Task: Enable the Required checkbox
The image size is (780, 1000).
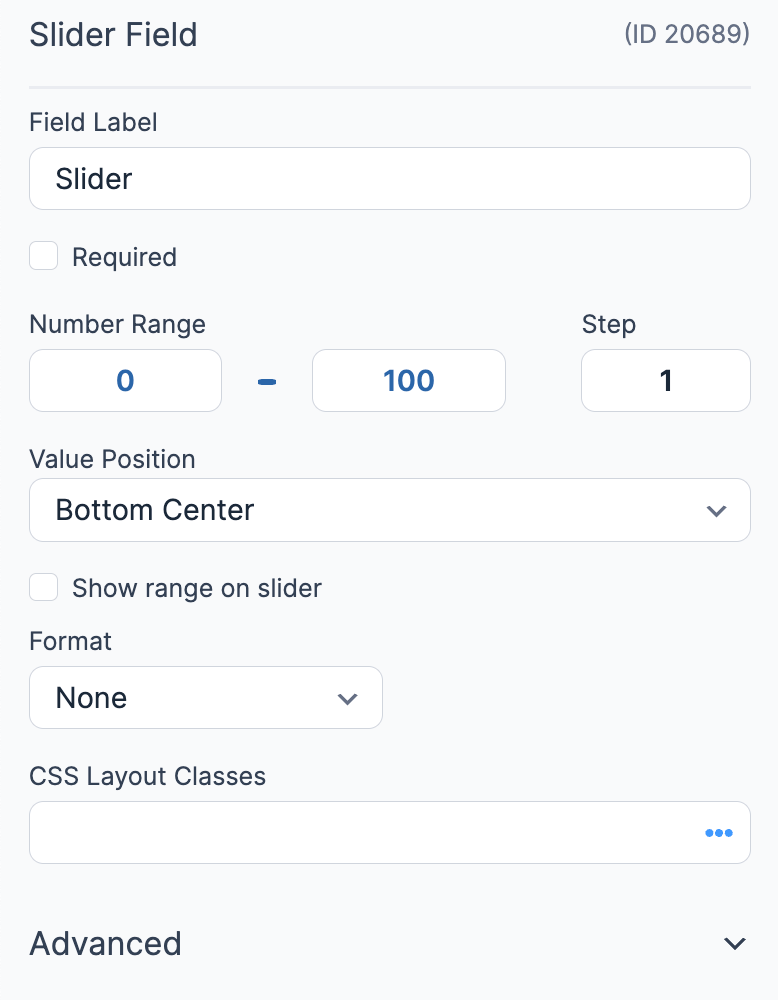Action: coord(43,256)
